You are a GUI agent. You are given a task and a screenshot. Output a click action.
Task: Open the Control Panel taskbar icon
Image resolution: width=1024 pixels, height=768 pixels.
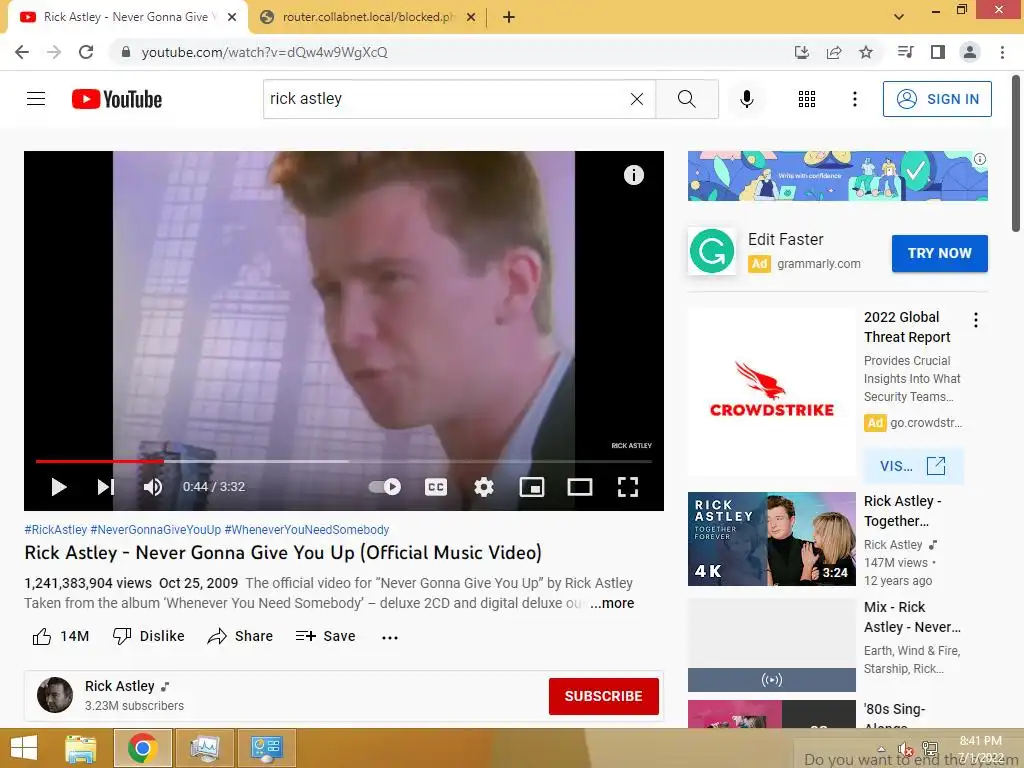(x=266, y=748)
